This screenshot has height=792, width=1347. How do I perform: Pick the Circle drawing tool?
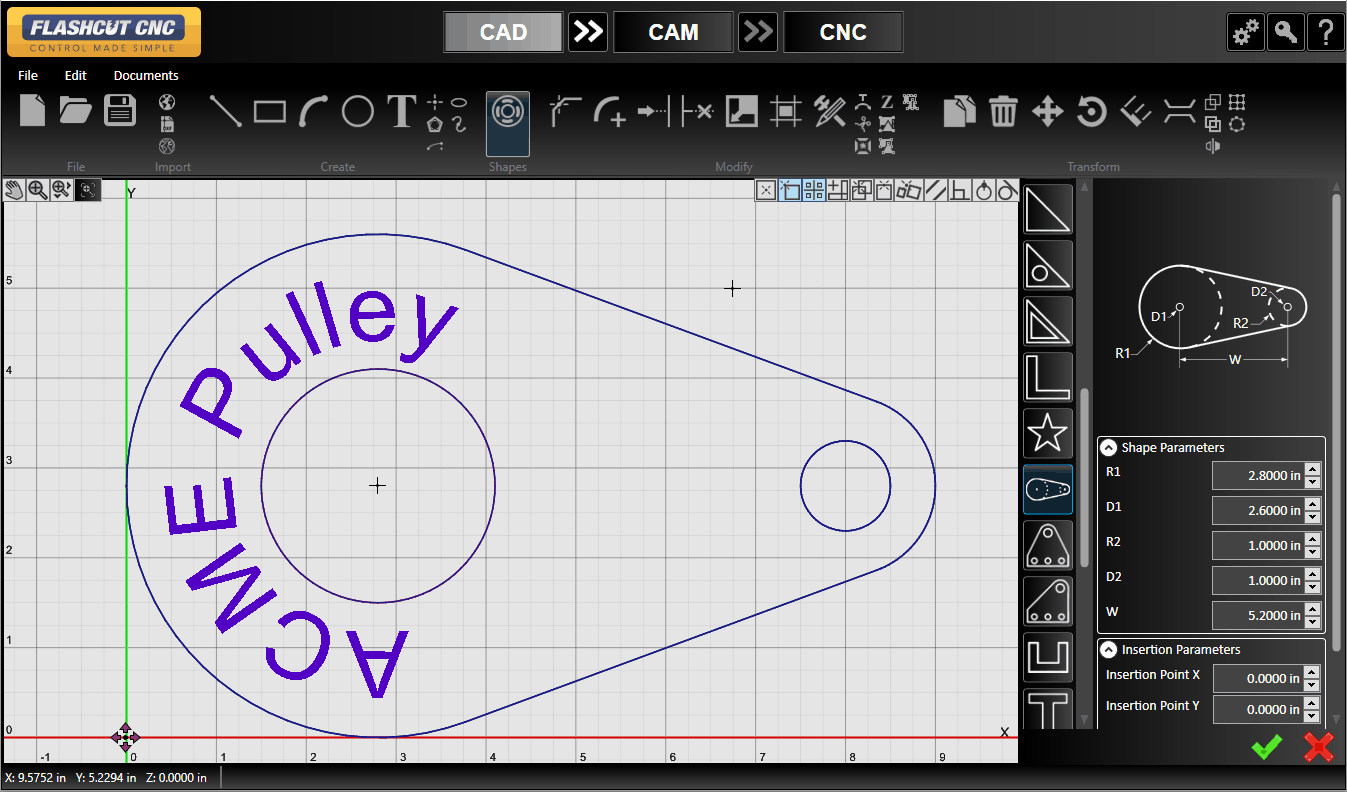click(x=358, y=111)
